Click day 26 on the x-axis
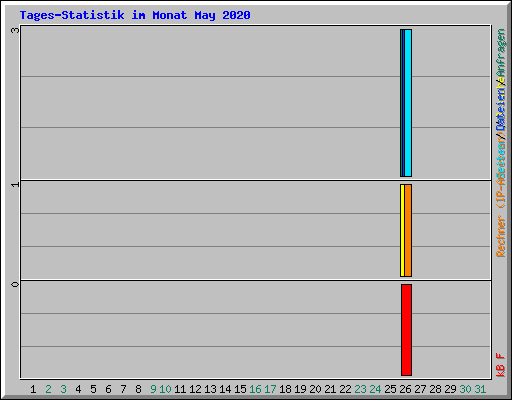Screen dimensions: 512x400 pyautogui.click(x=405, y=389)
